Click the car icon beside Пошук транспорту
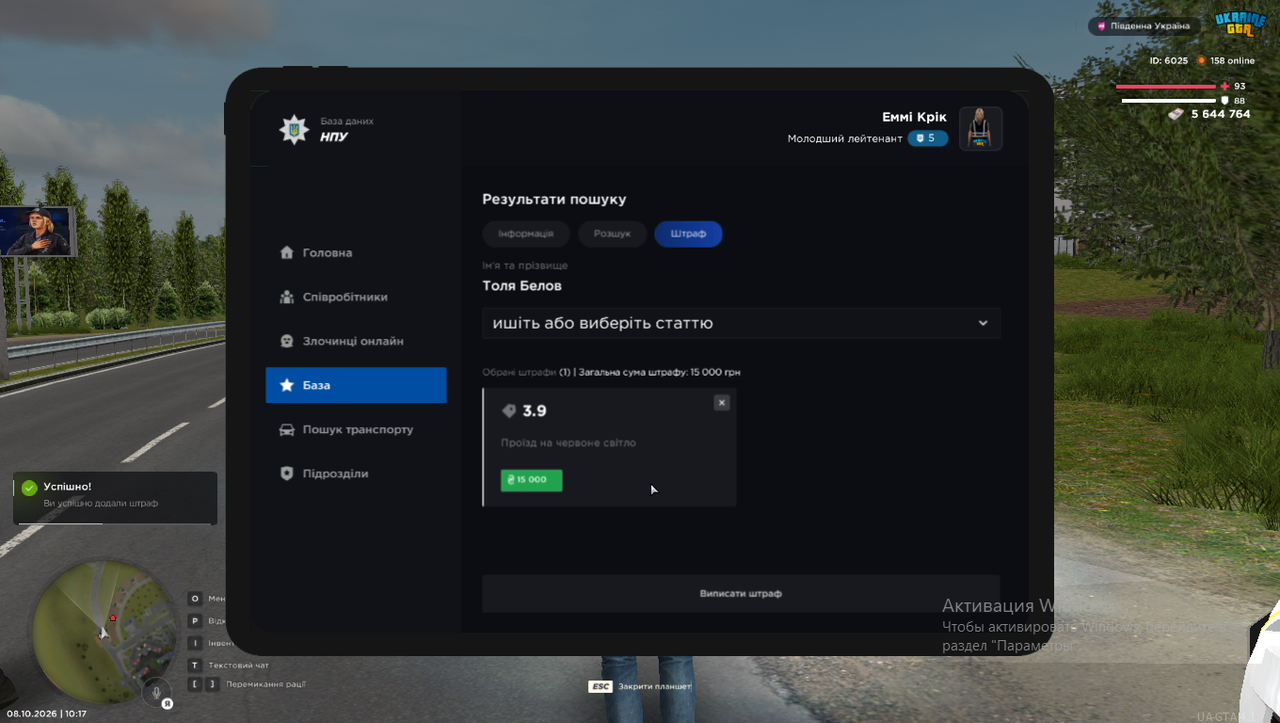1280x723 pixels. (x=287, y=429)
